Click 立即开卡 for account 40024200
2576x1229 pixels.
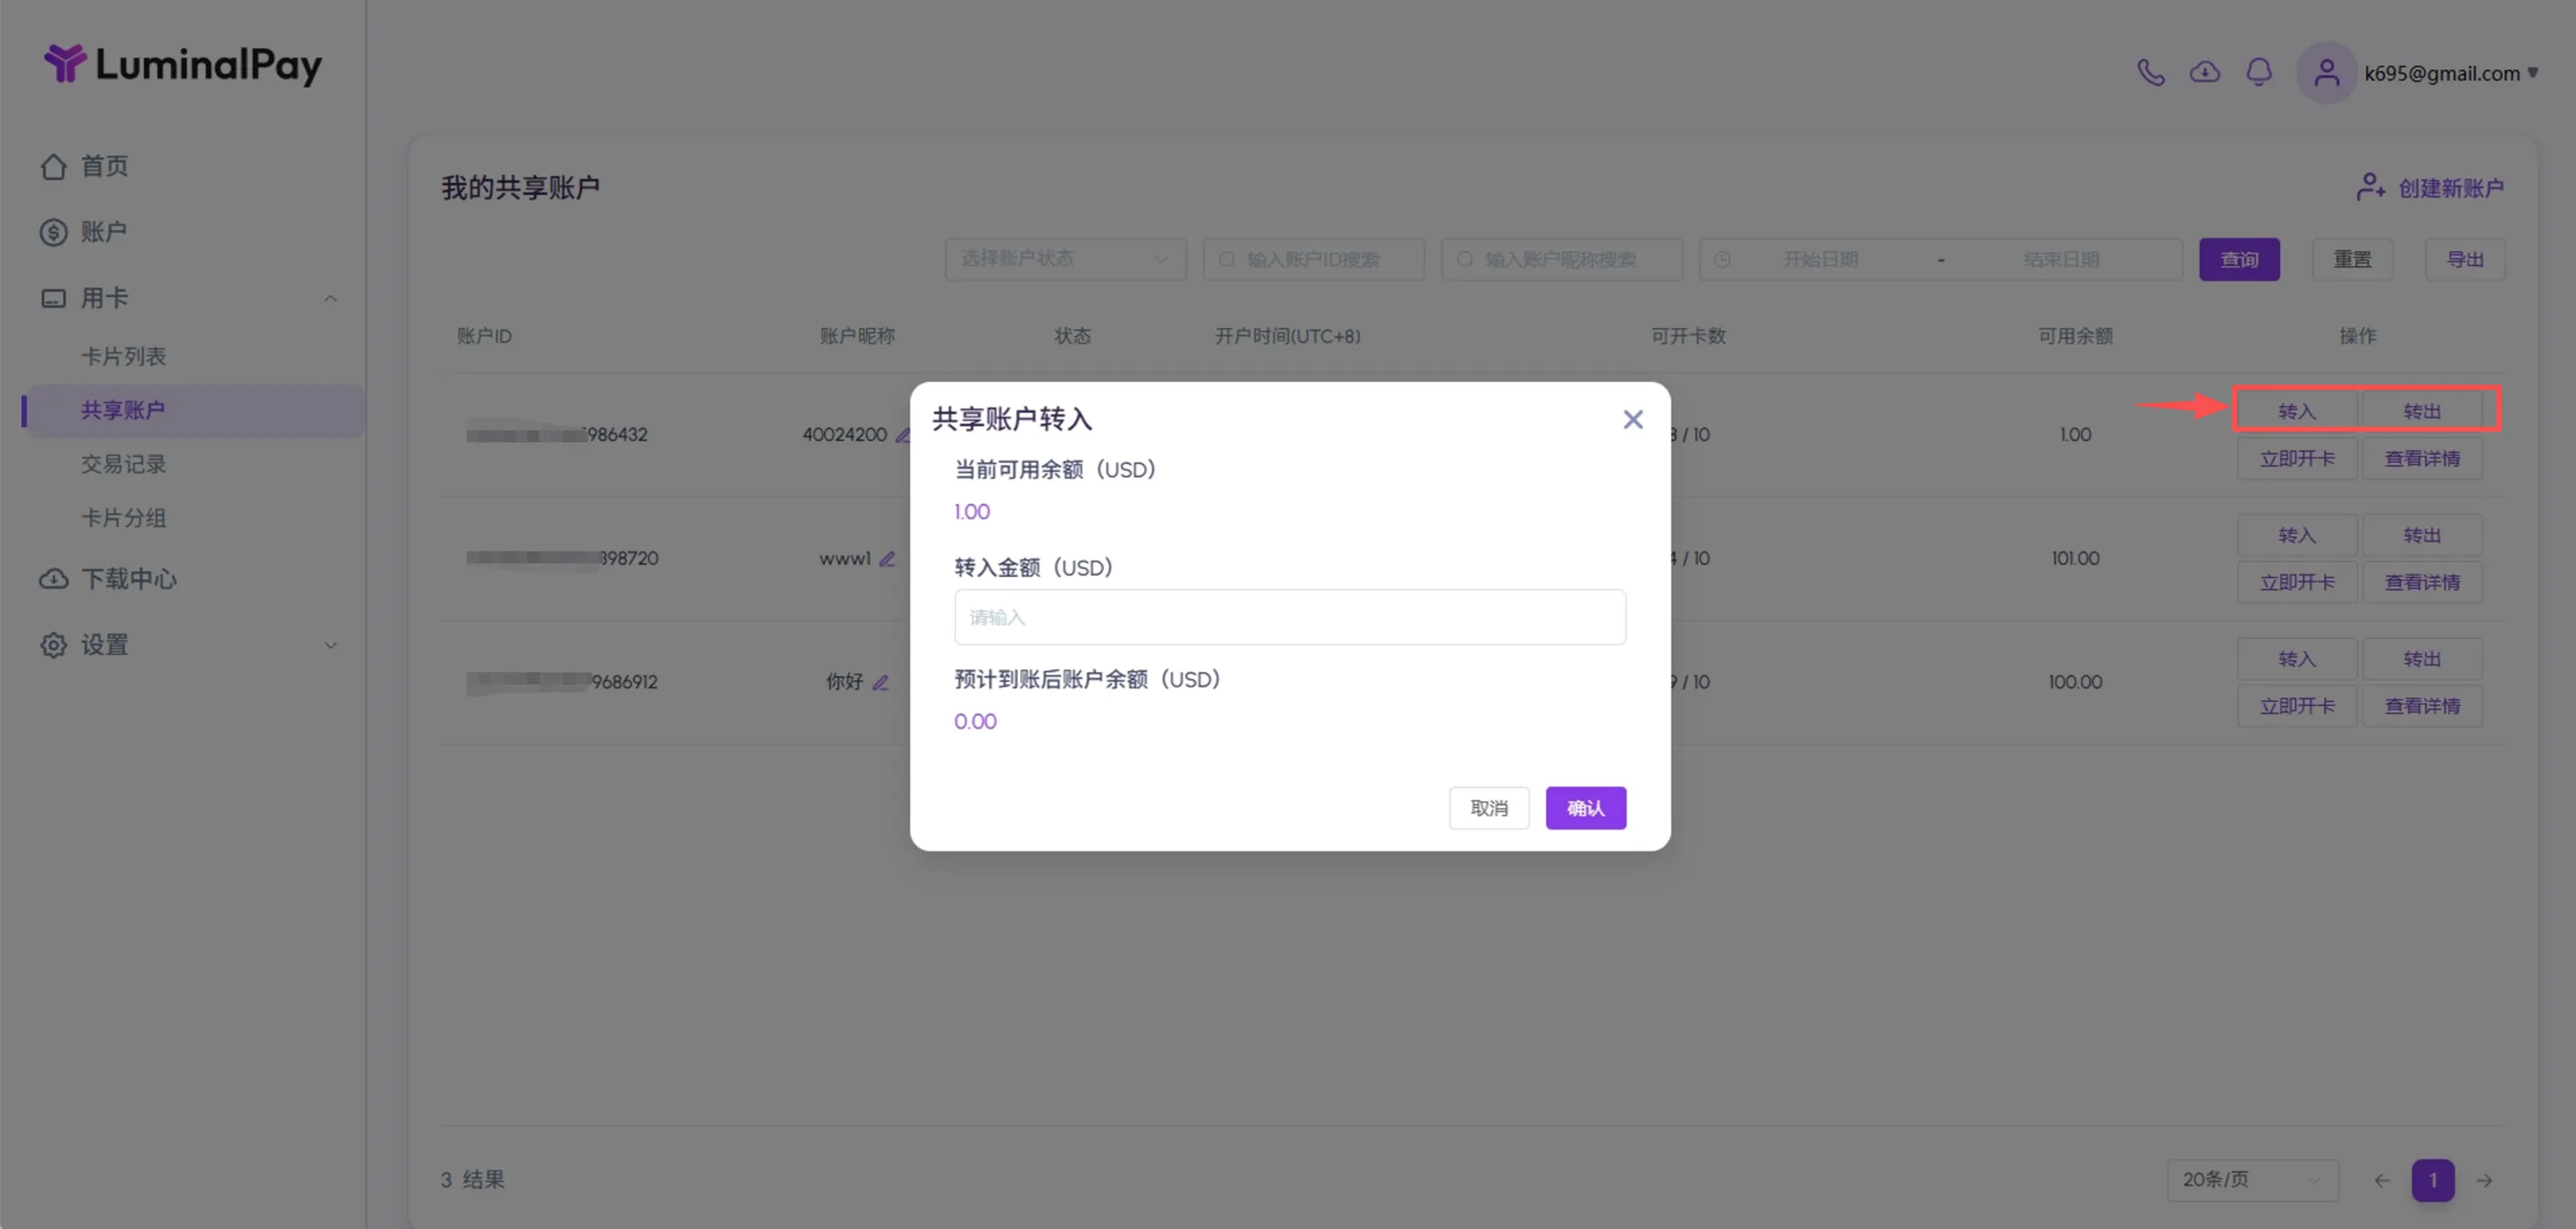coord(2297,459)
